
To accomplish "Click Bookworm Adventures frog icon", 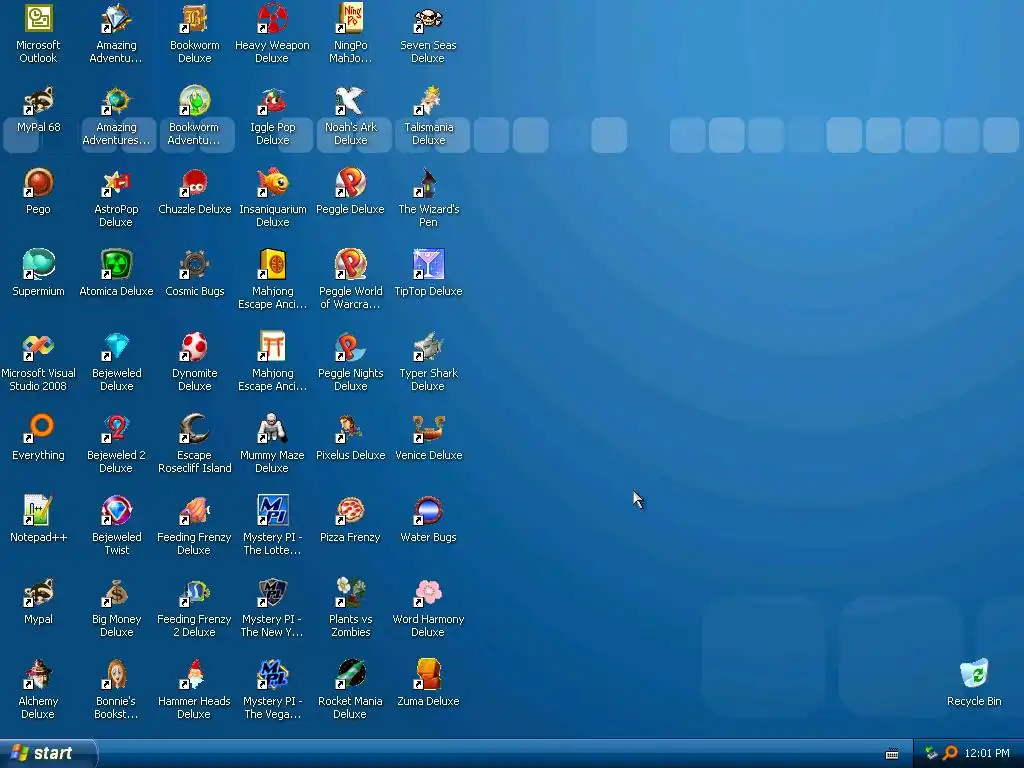I will 194,101.
